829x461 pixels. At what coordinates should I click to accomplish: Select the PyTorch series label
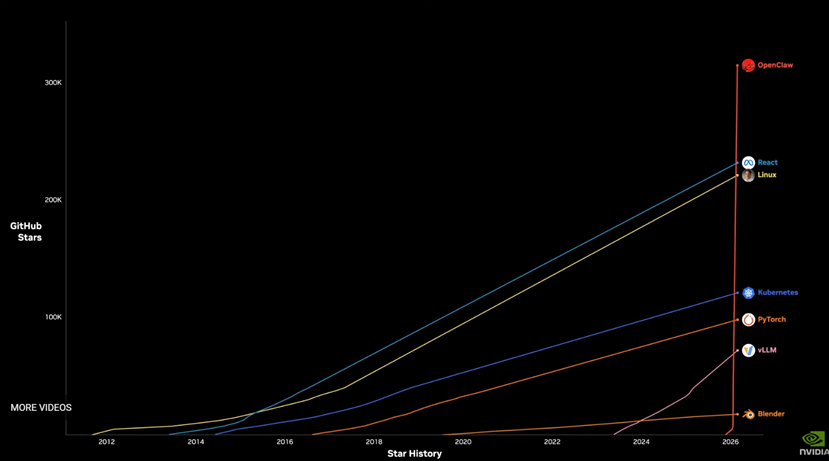(771, 319)
